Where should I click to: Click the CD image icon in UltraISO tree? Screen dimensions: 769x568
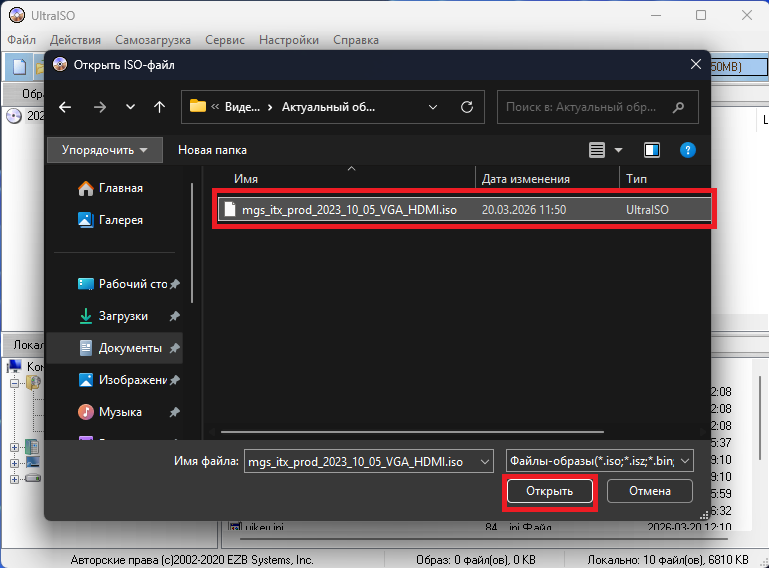(x=14, y=116)
